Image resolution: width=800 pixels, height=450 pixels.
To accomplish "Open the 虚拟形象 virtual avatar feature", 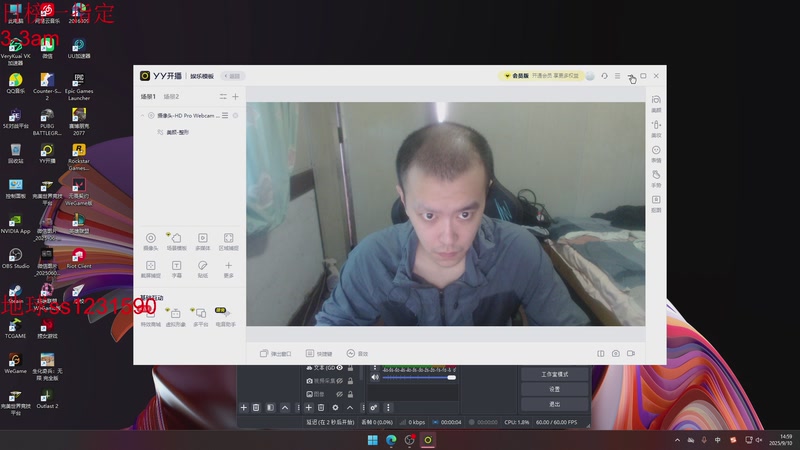I will tap(176, 317).
